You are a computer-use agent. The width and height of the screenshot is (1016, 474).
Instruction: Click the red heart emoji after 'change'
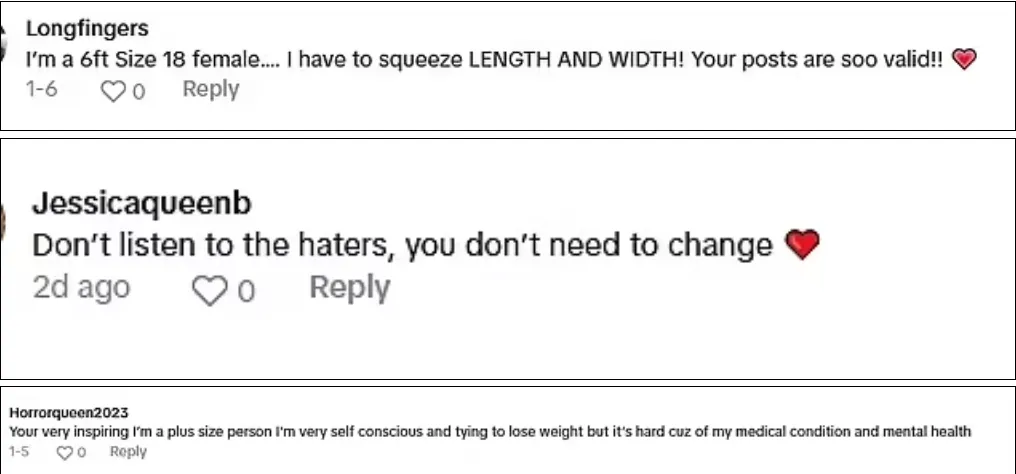point(802,245)
